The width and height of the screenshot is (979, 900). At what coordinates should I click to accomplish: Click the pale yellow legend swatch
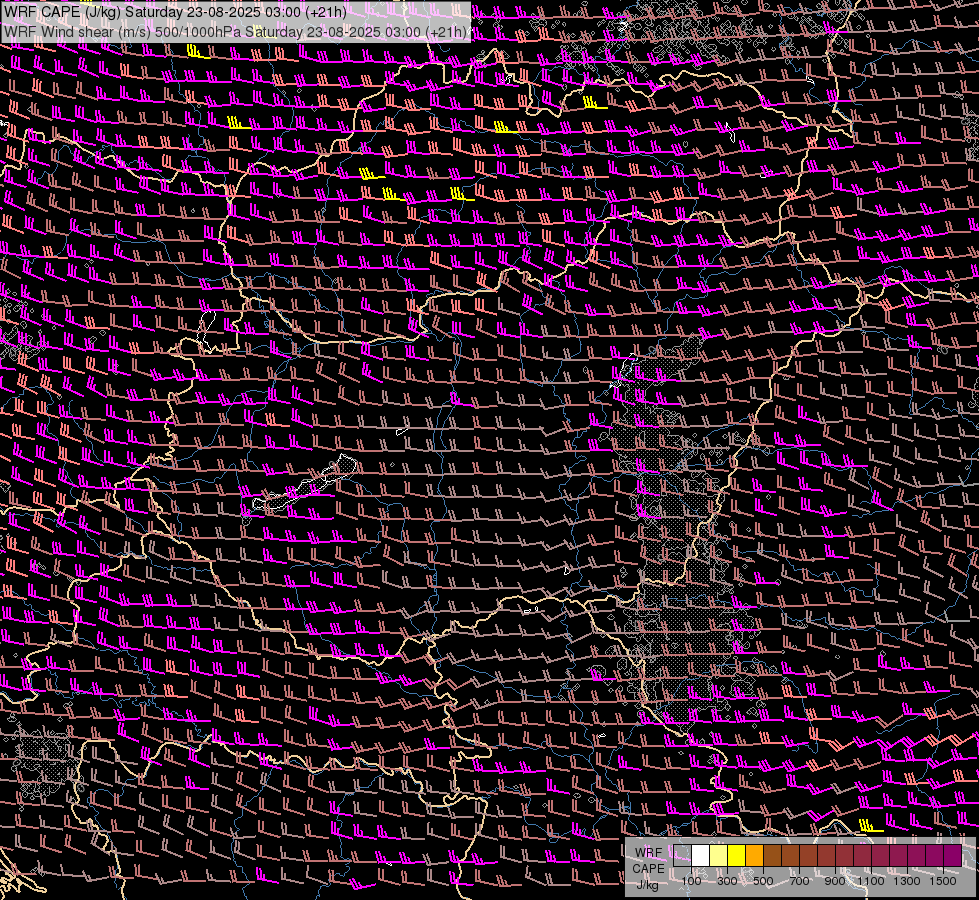(x=719, y=855)
